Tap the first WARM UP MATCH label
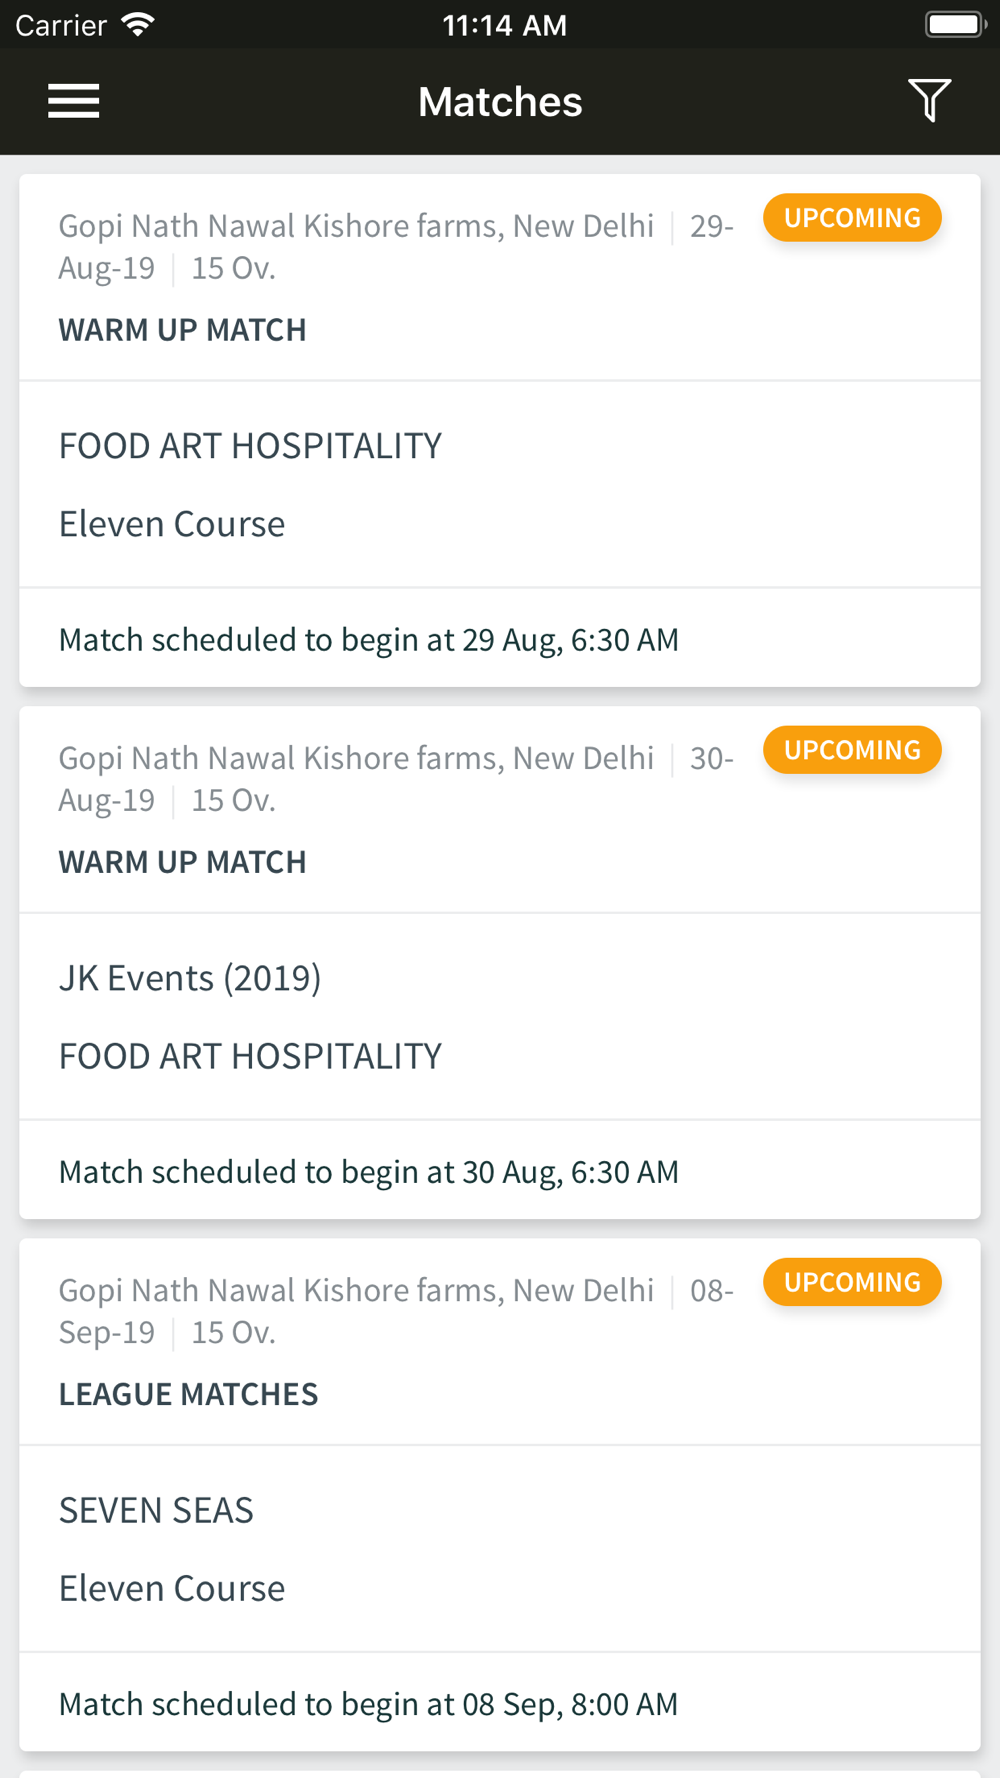 point(182,330)
